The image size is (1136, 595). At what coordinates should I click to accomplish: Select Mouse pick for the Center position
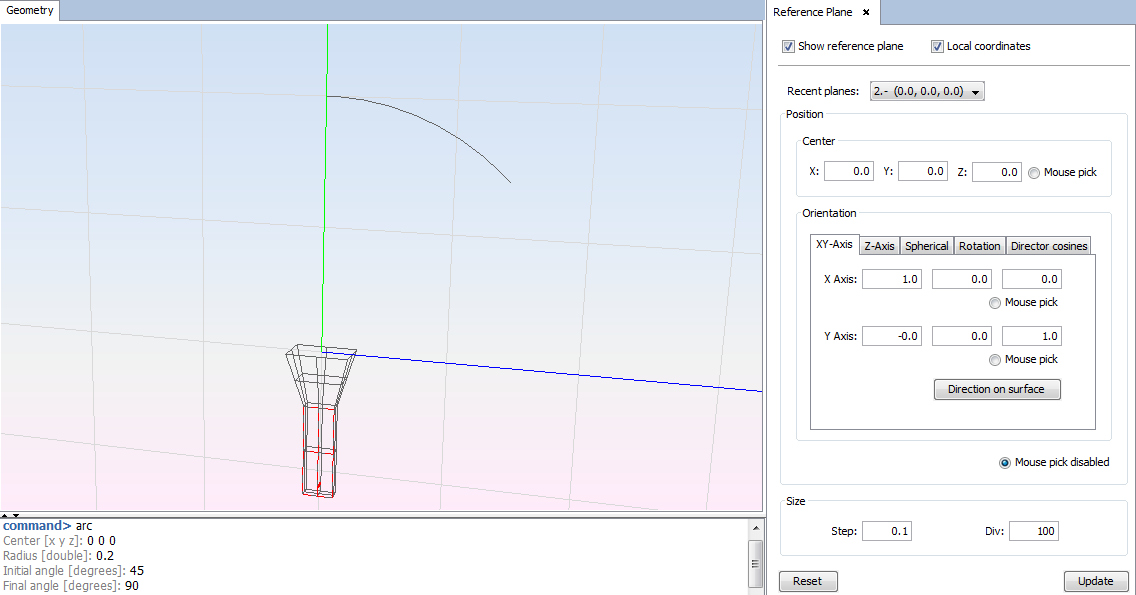pos(1035,171)
